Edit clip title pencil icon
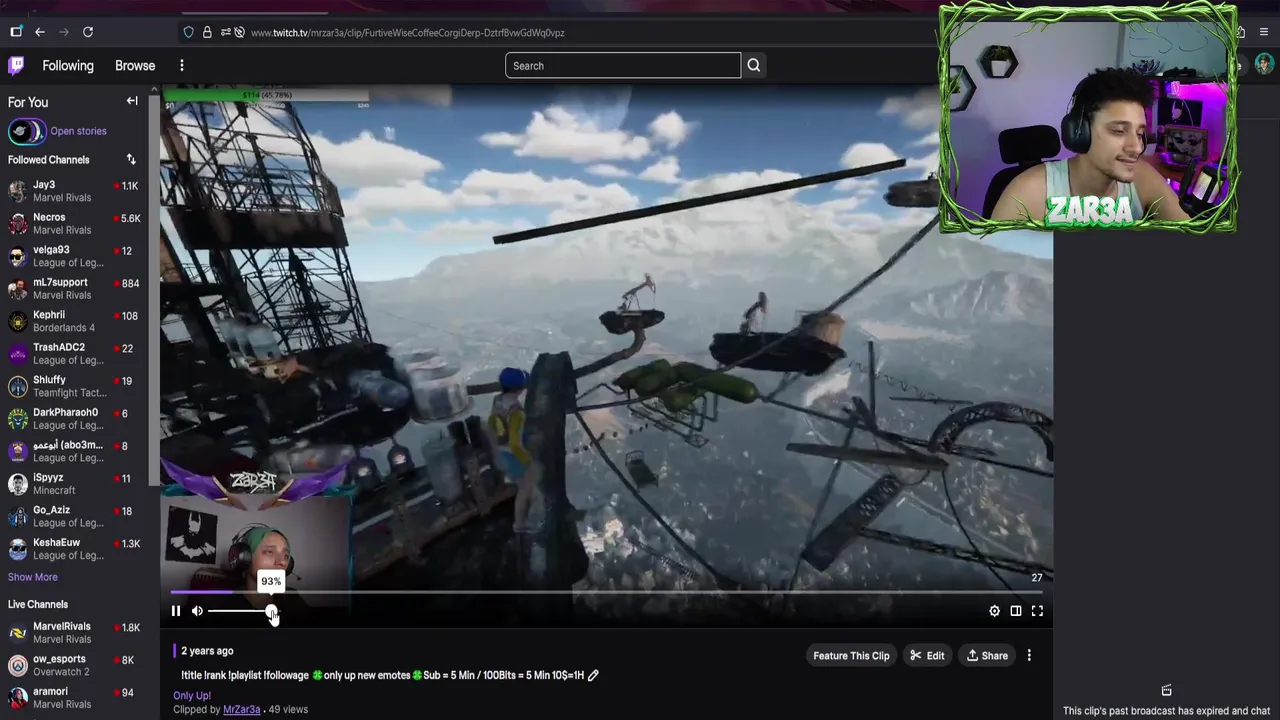Screen dimensions: 1280x720 (x=593, y=676)
